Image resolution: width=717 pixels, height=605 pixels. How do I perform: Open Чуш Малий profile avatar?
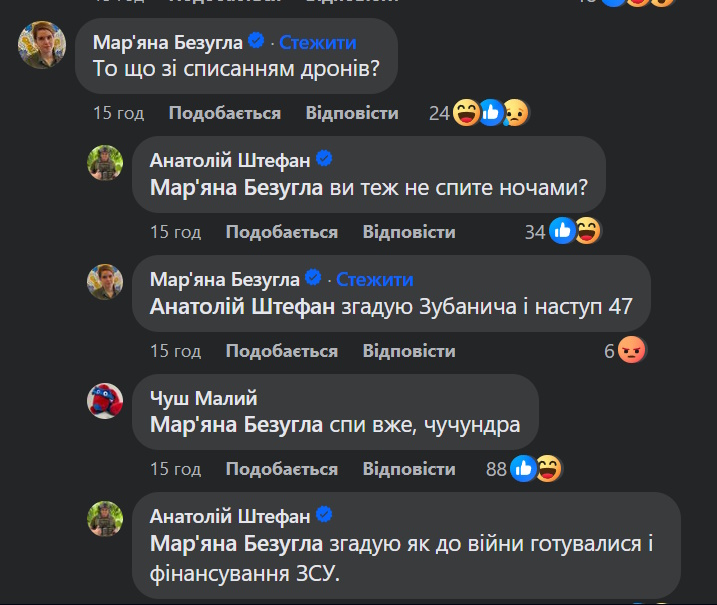pos(105,400)
